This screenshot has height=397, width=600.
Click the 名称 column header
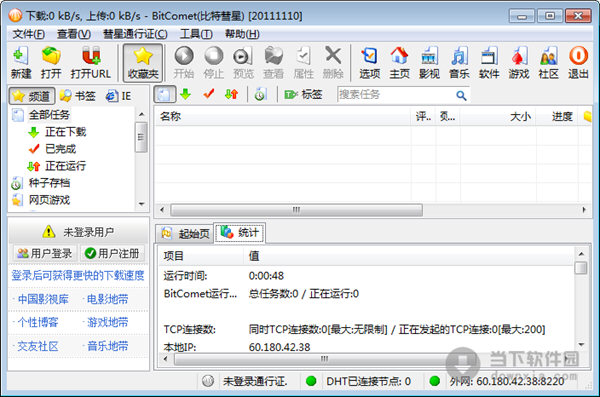pyautogui.click(x=283, y=116)
